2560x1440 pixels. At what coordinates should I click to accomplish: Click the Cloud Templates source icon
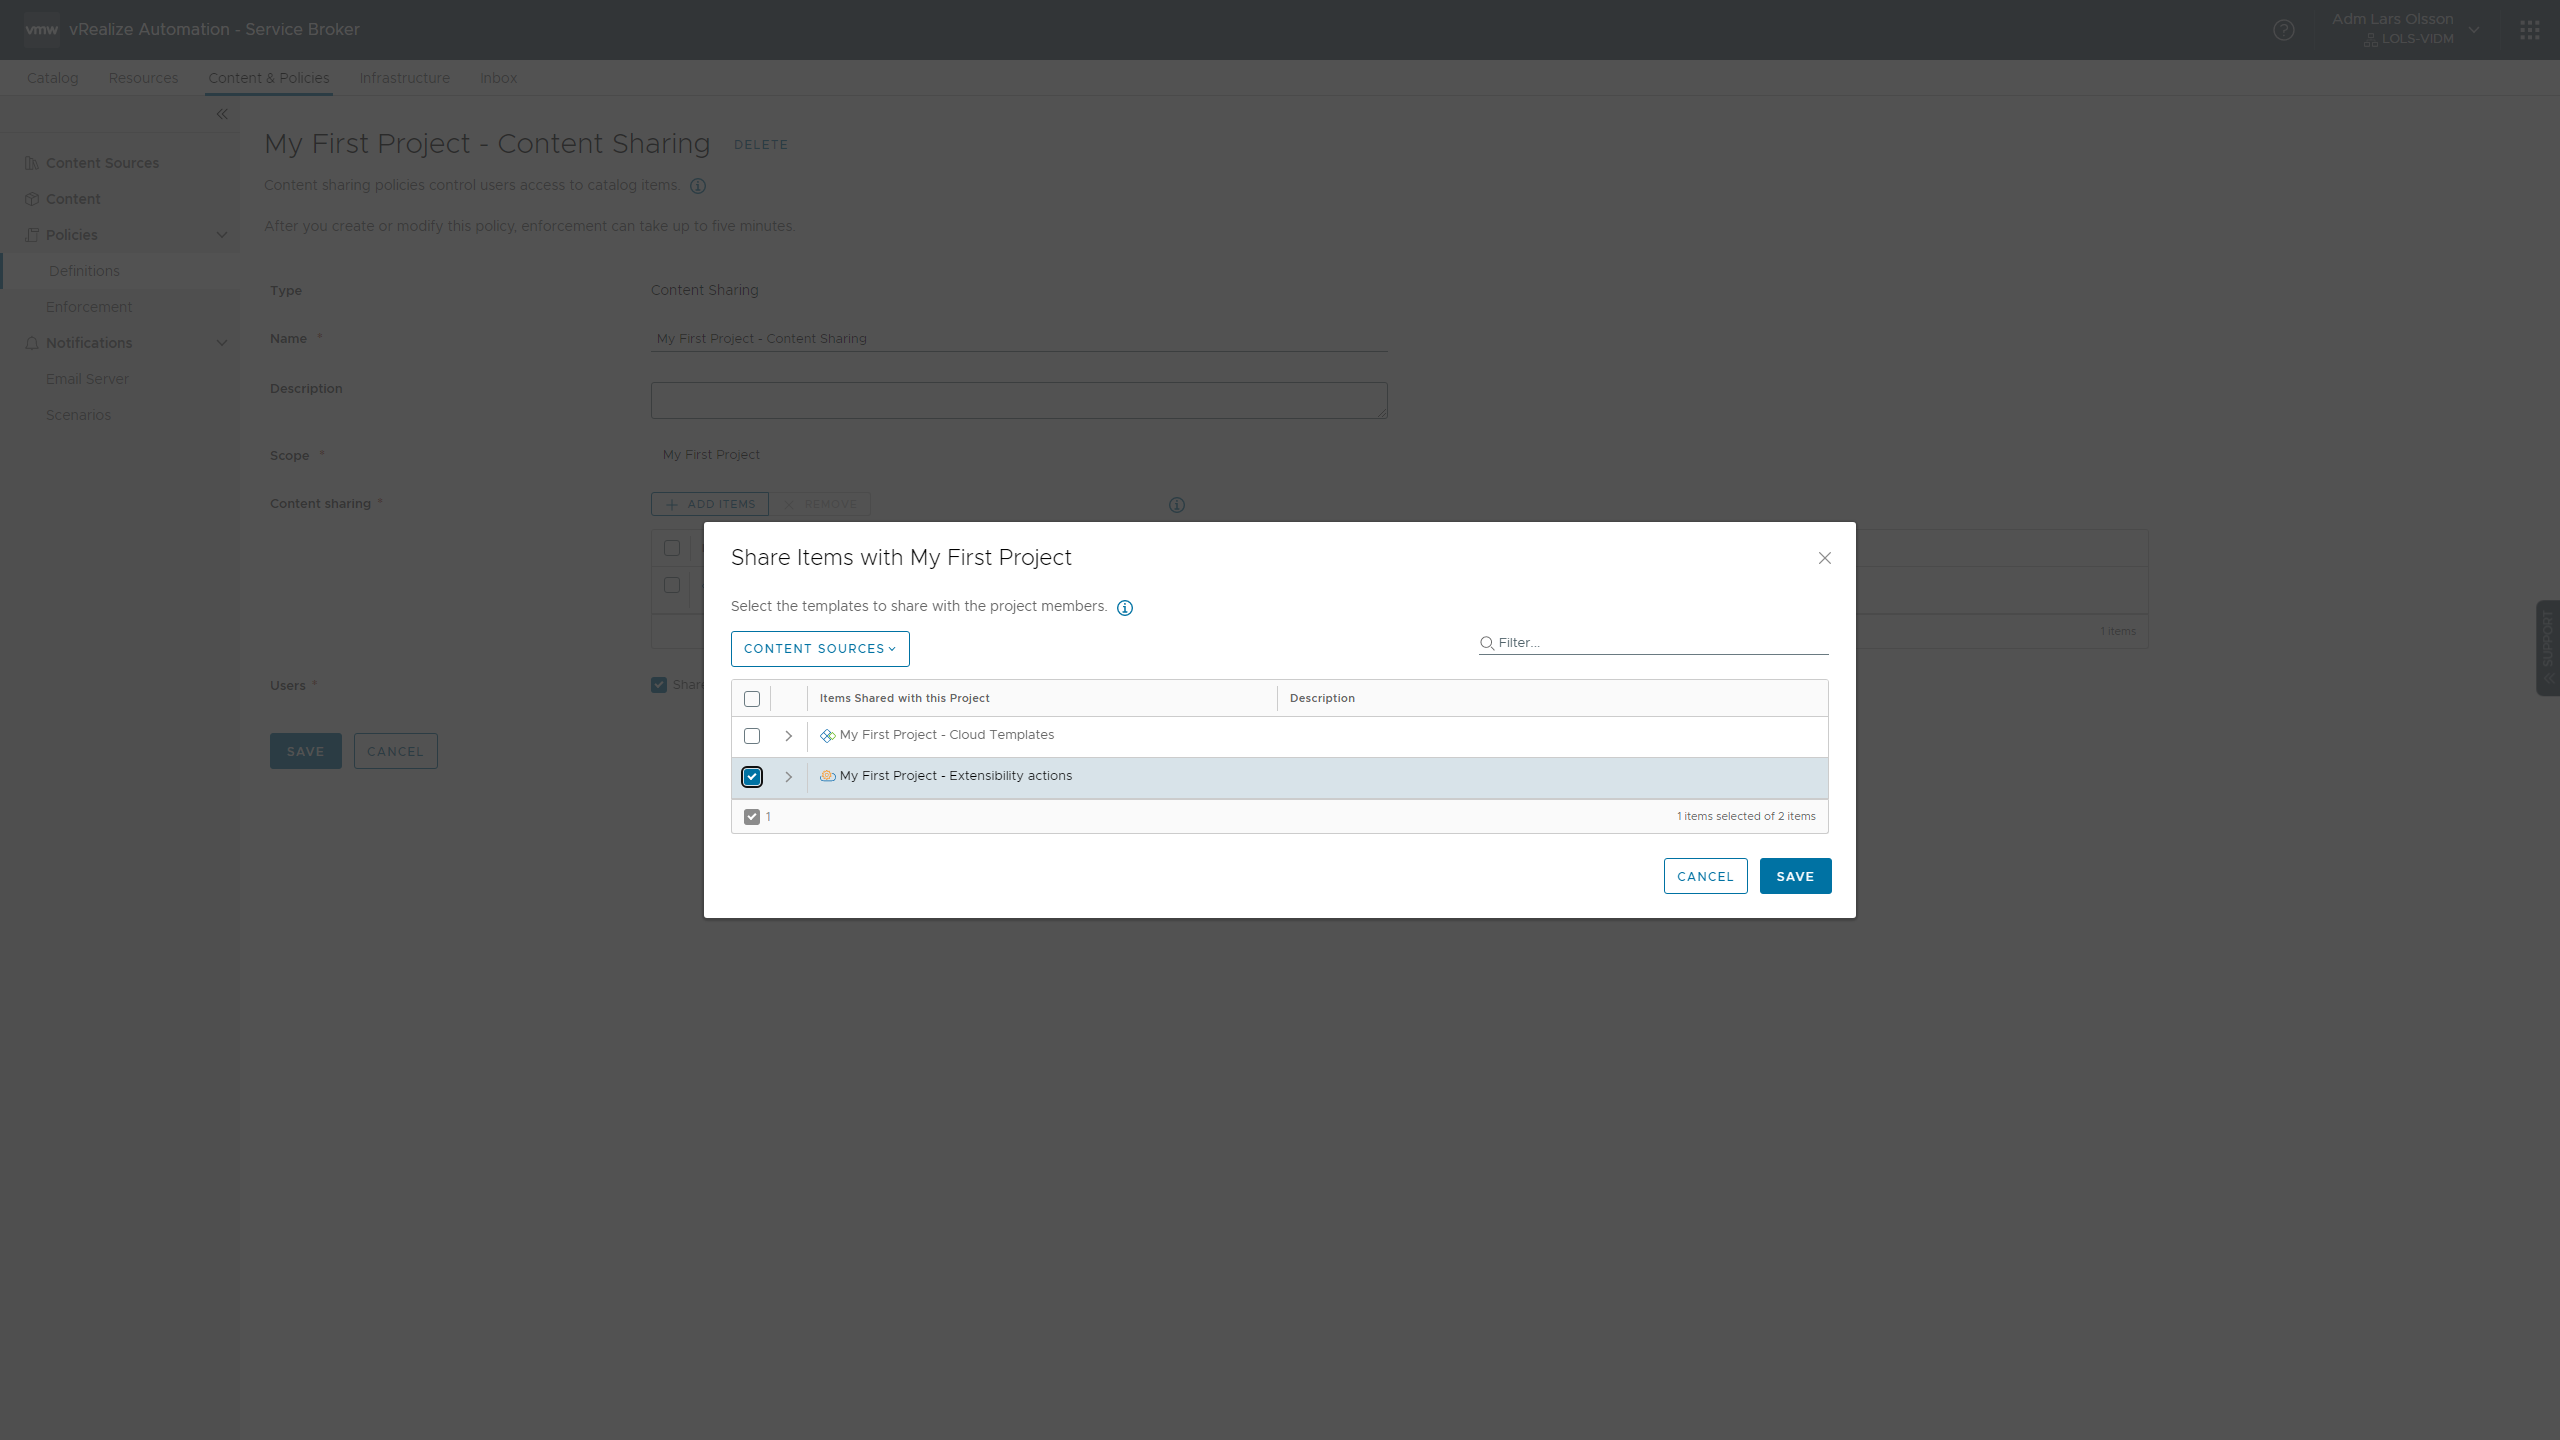coord(828,735)
